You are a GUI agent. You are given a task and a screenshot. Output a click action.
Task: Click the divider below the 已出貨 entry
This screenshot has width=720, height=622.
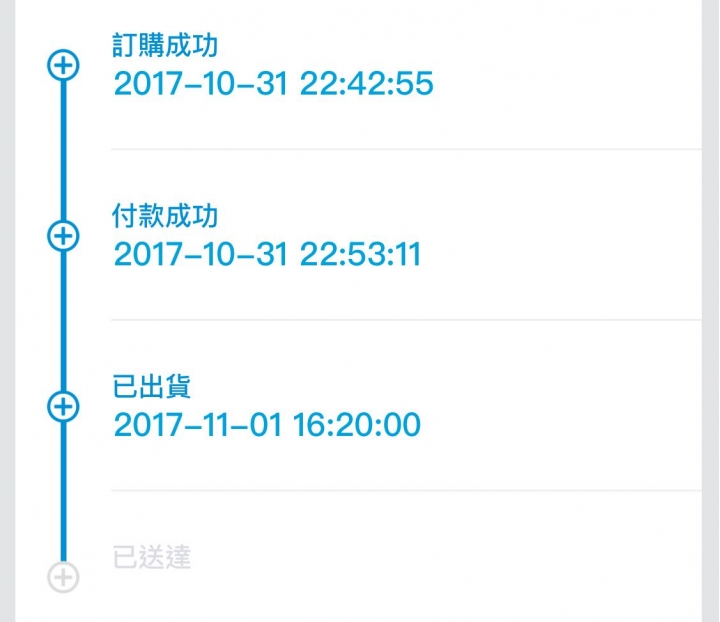tap(406, 491)
